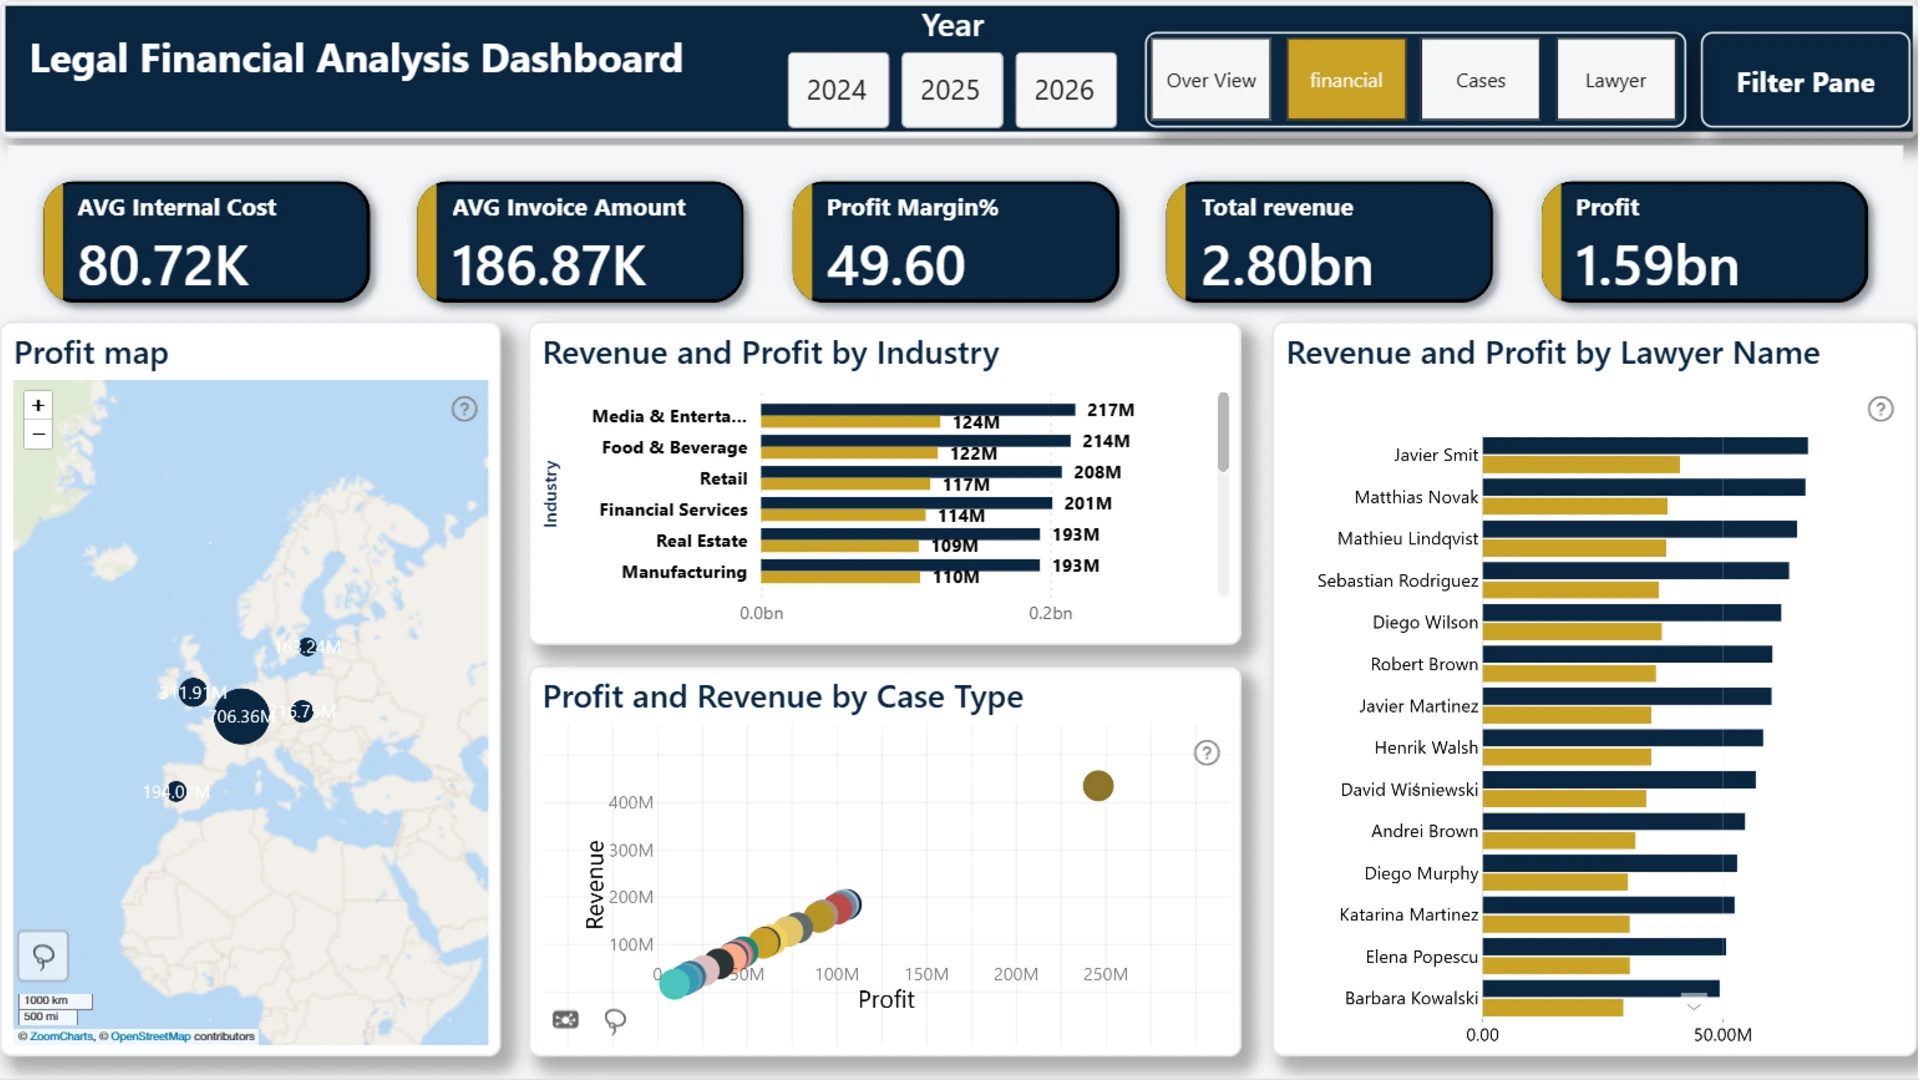
Task: Click the fit-to-view icon below the scatter chart
Action: pos(565,1019)
